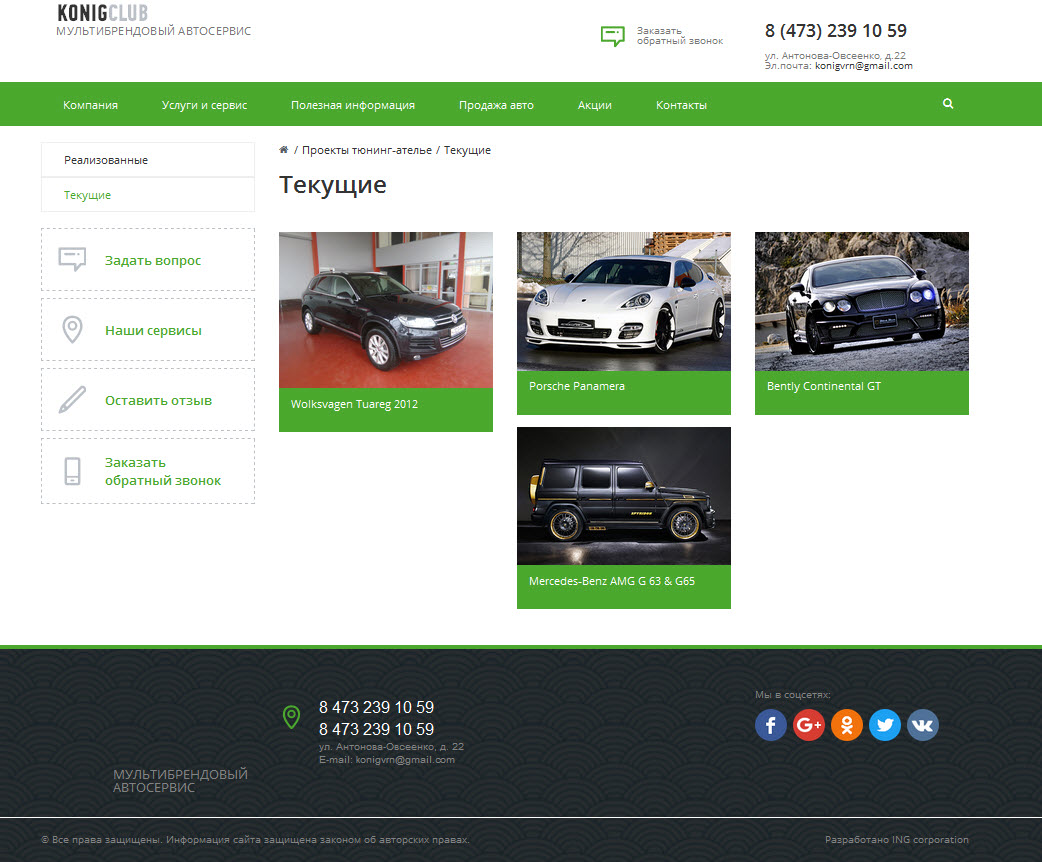Click the header phone 8 (473) 239 10 59
Viewport: 1042px width, 862px height.
pos(836,31)
